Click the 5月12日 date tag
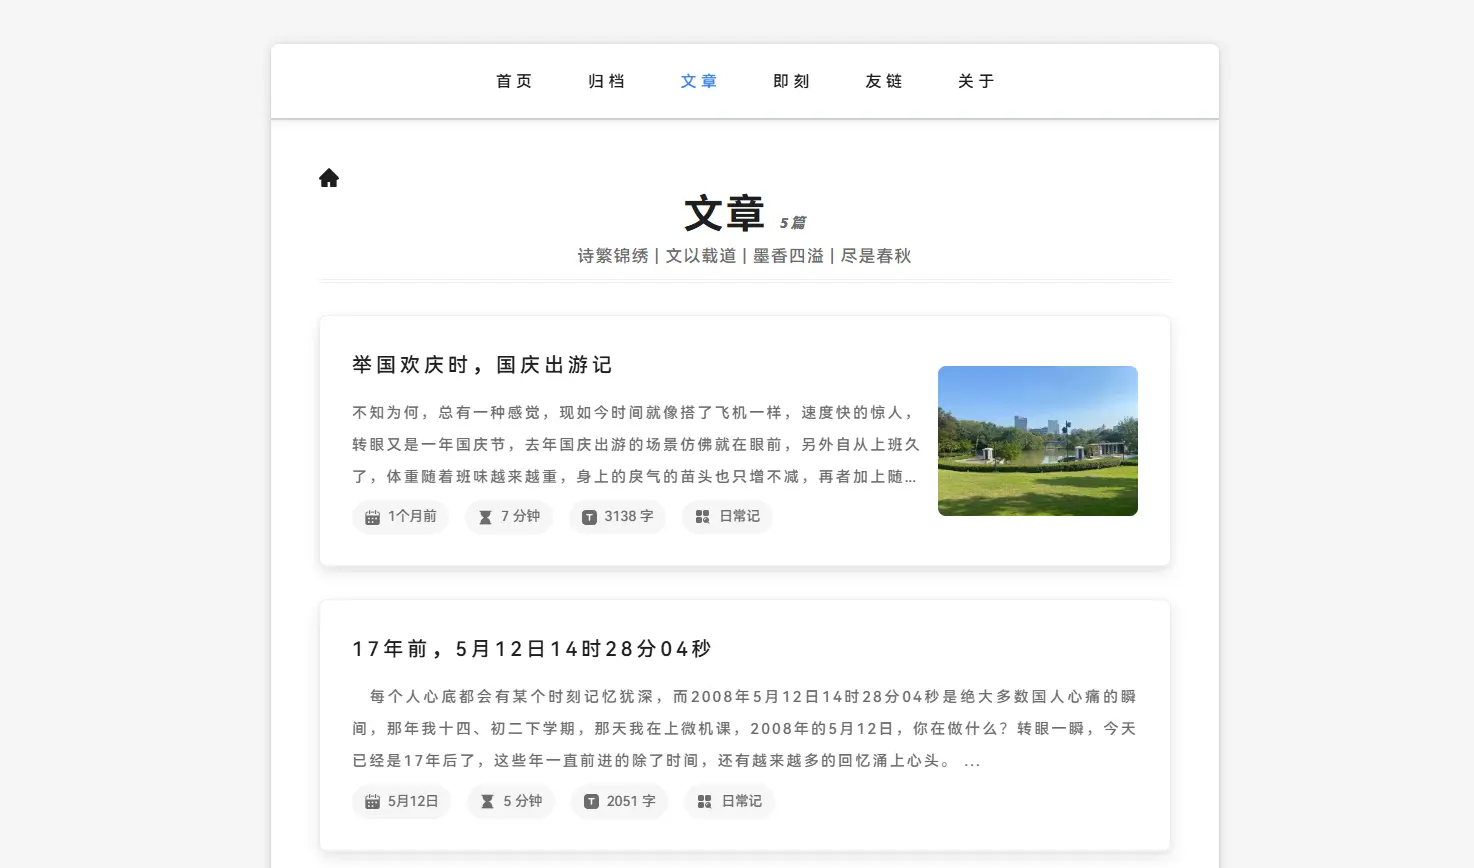This screenshot has width=1474, height=868. click(402, 802)
